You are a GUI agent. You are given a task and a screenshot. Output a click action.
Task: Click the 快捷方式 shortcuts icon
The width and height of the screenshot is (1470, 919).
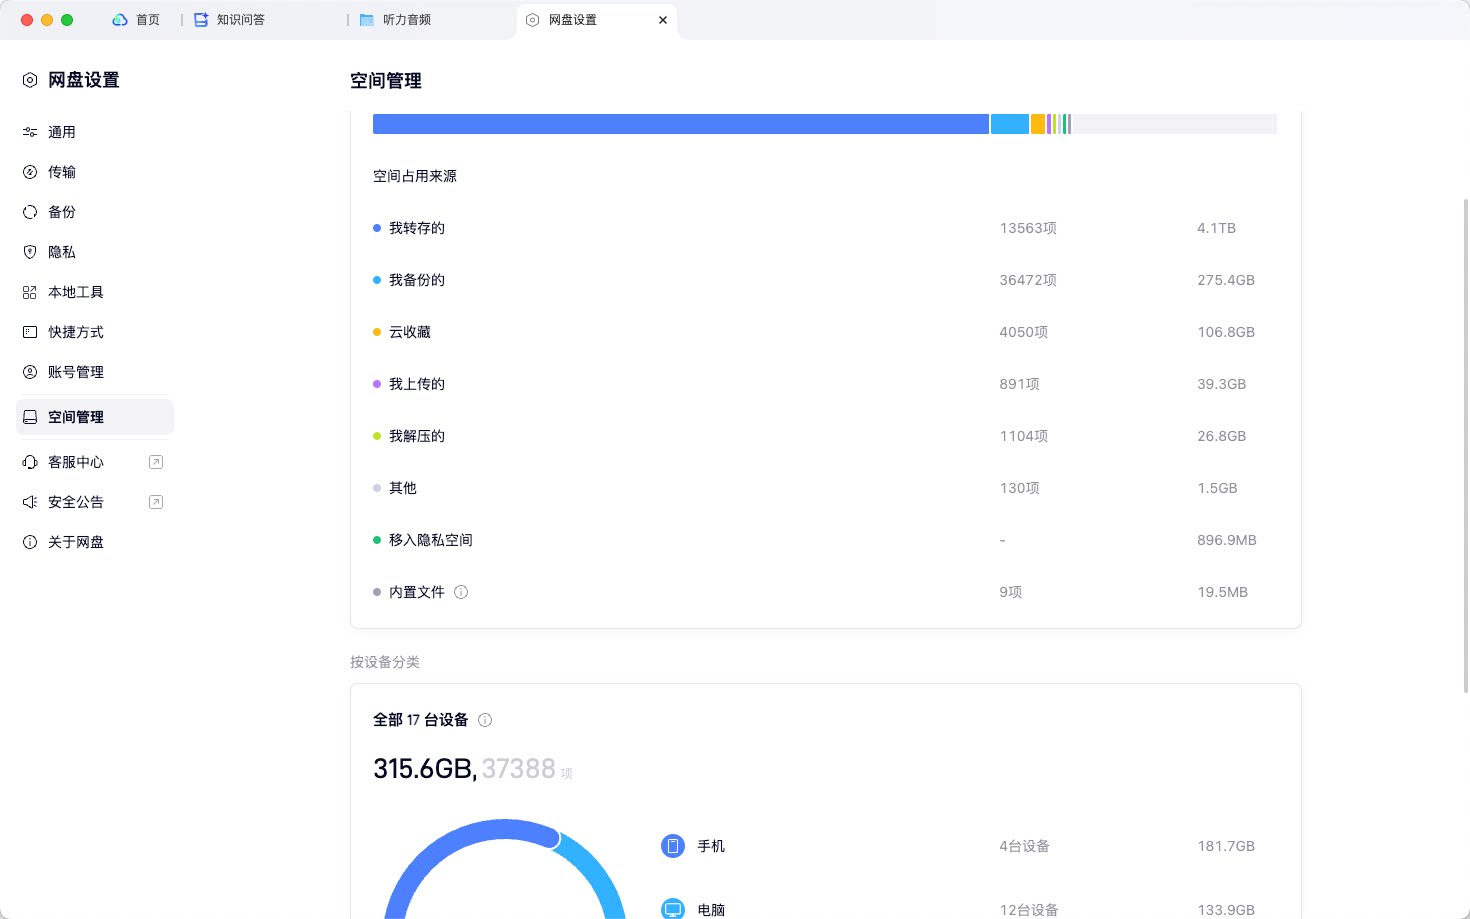pyautogui.click(x=30, y=332)
